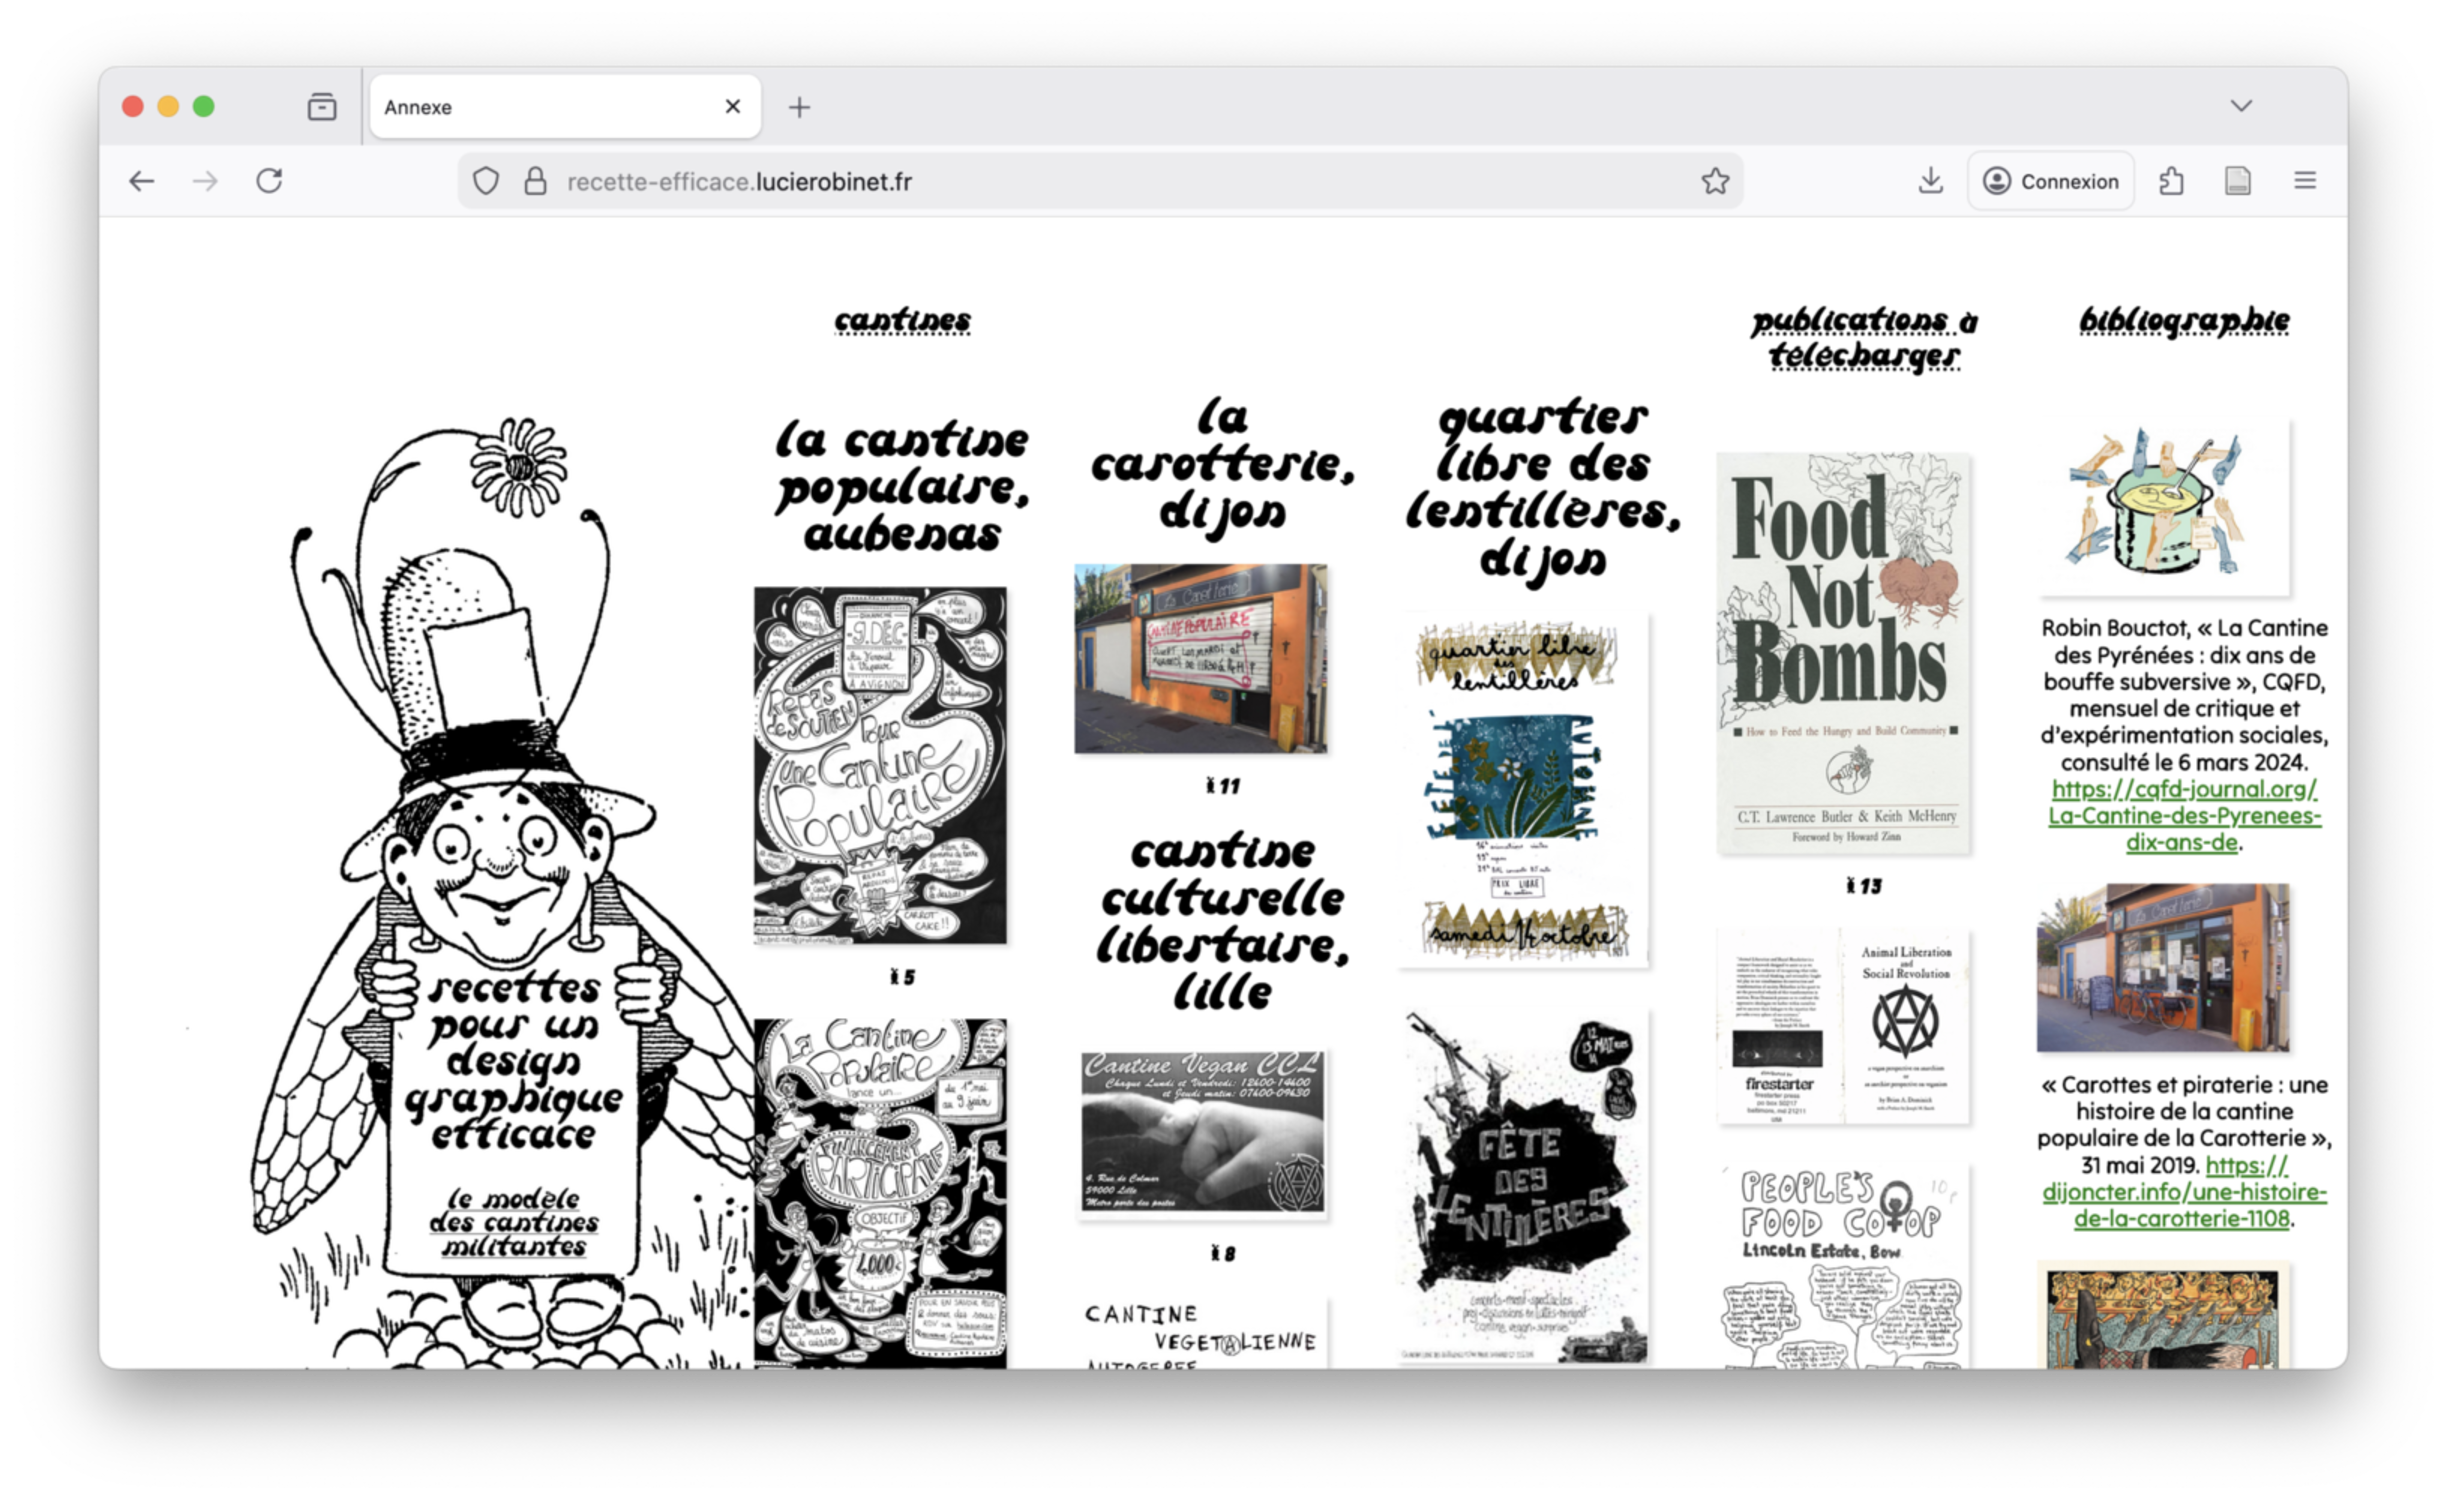This screenshot has width=2447, height=1500.
Task: Open the Firefox hamburger menu
Action: tap(2305, 181)
